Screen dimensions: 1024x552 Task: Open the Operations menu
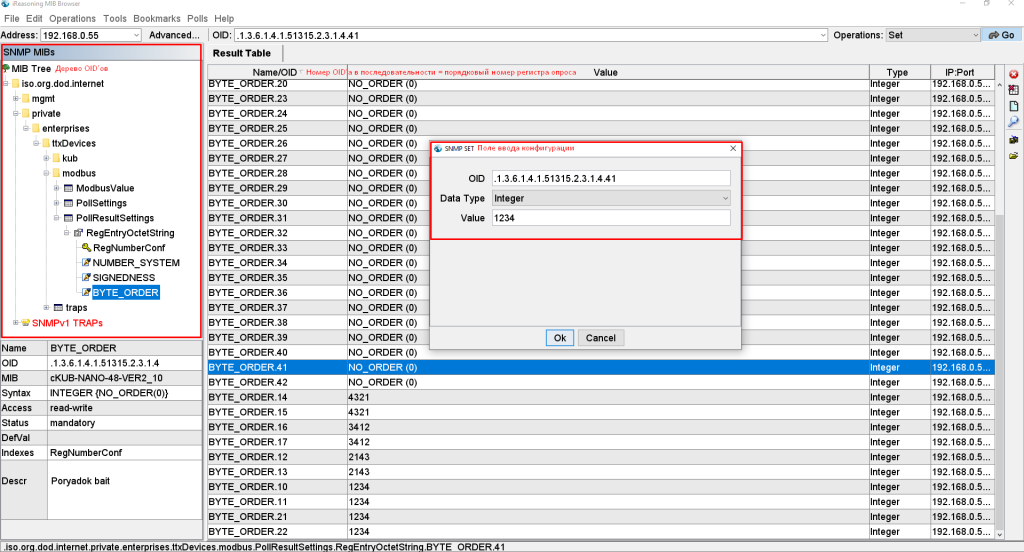coord(72,18)
